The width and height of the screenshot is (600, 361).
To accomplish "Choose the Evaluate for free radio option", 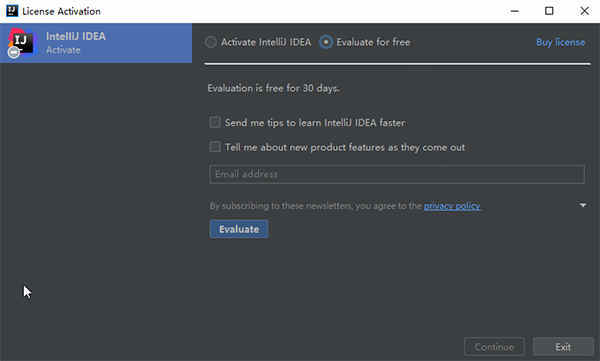I will coord(326,42).
